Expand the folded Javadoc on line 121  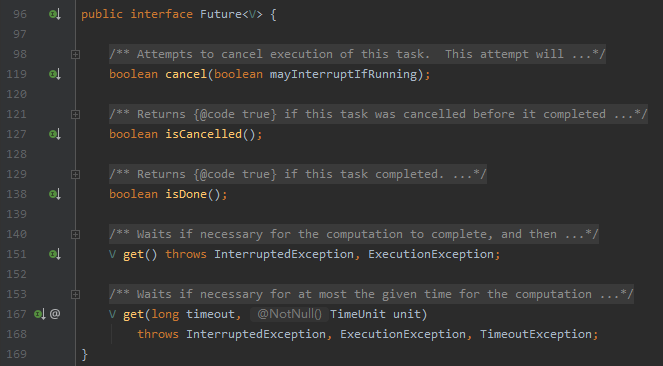(75, 114)
